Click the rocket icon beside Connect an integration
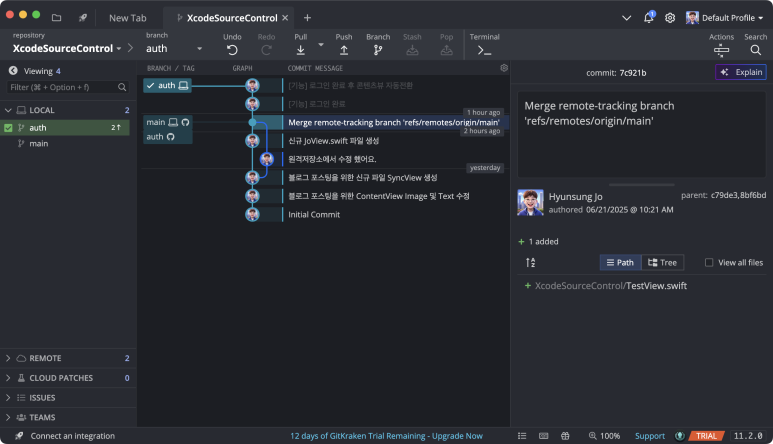773x444 pixels. pyautogui.click(x=19, y=436)
